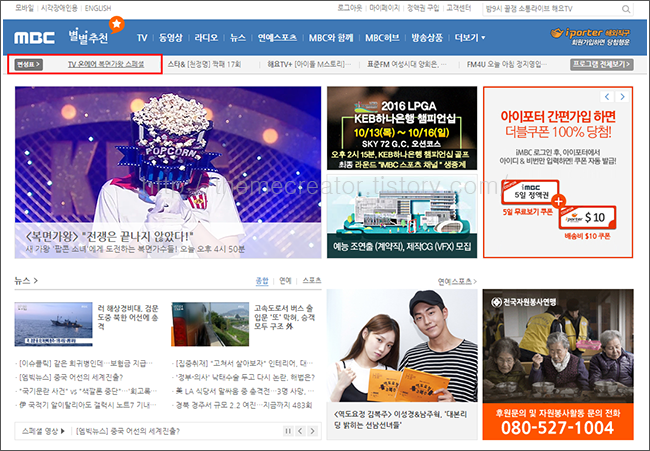Click the 시각장애인용 link
650x451 pixels.
point(59,8)
